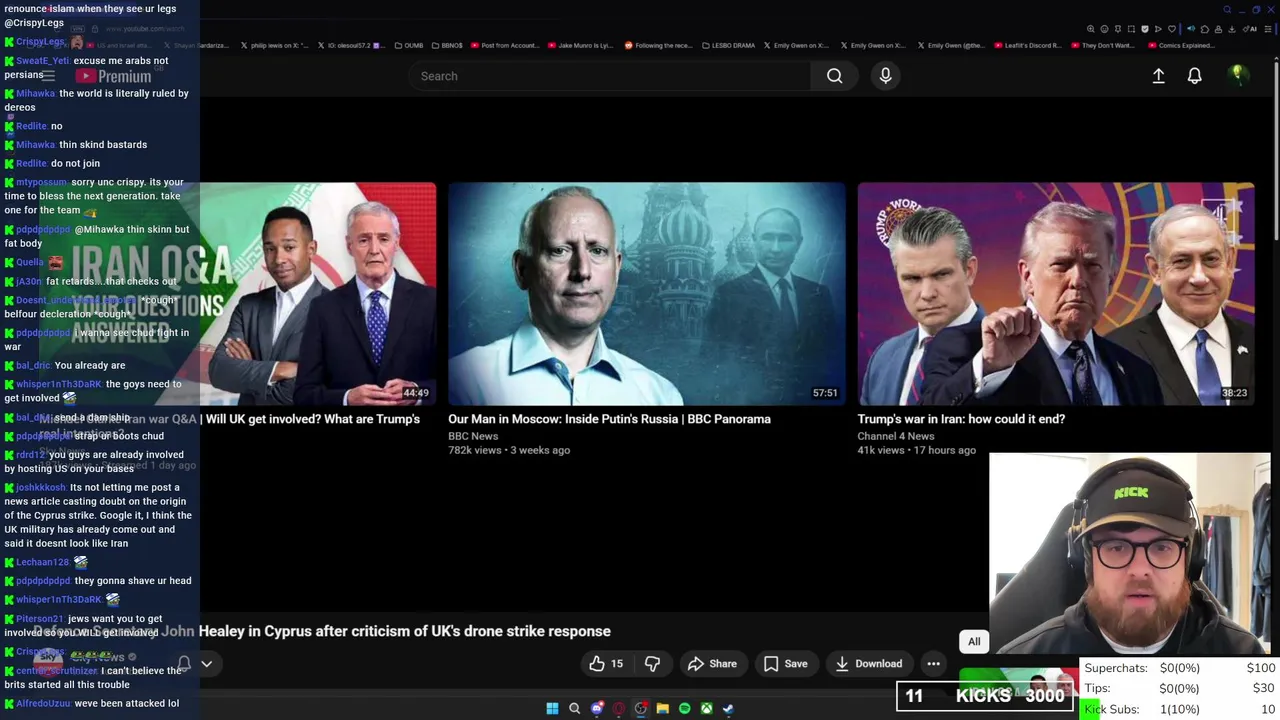Click the 38:23 duration badge
Screen dimensions: 1280x720
tap(1234, 393)
